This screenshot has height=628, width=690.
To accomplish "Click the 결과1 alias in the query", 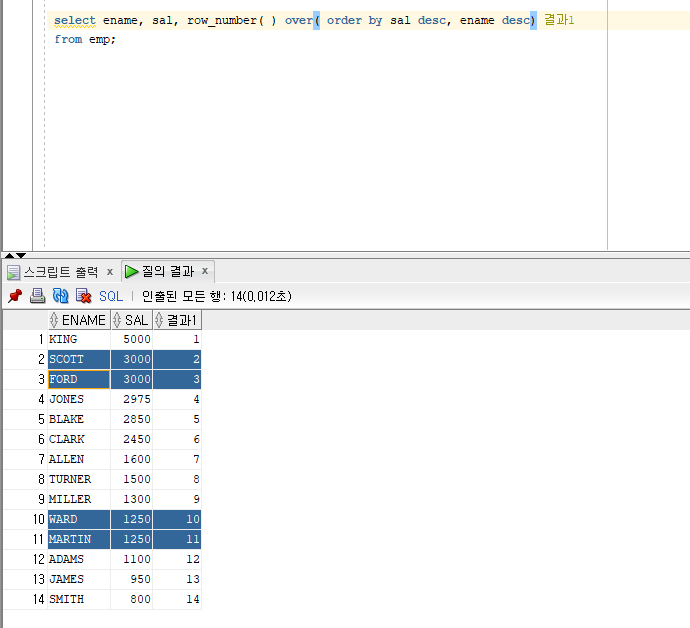I will 559,20.
